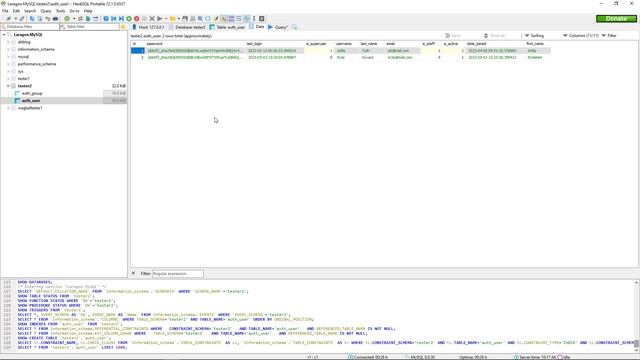Click the green Donate button

616,19
